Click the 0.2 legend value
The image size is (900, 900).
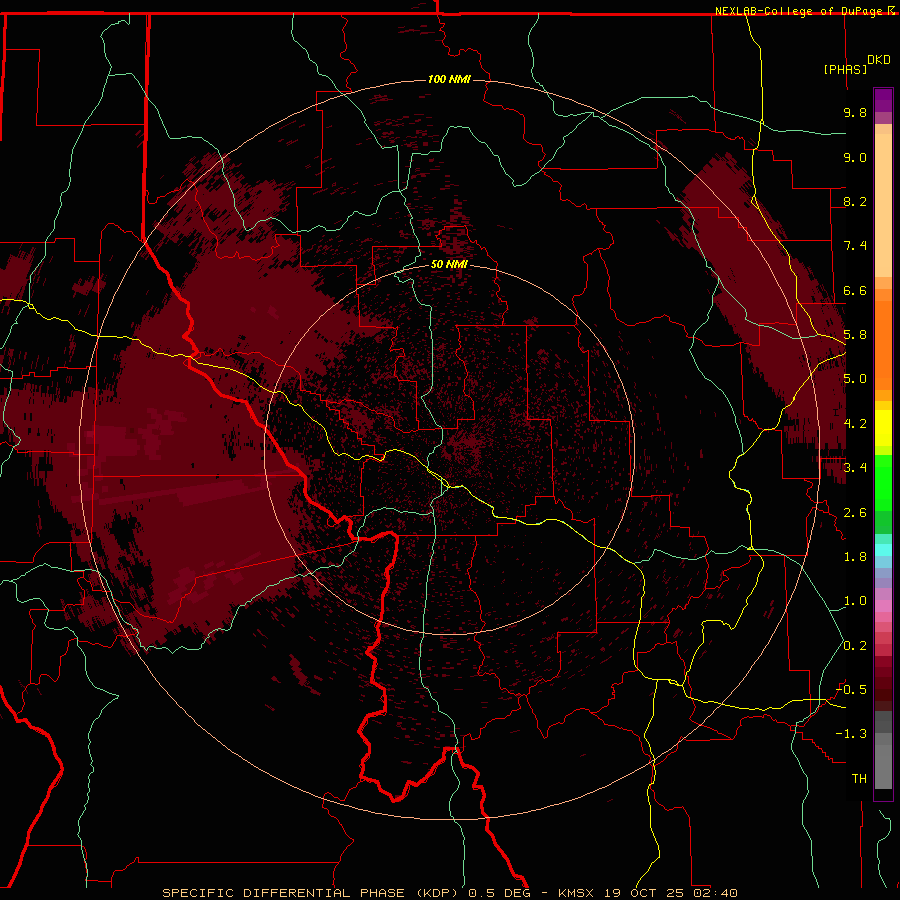[x=855, y=646]
